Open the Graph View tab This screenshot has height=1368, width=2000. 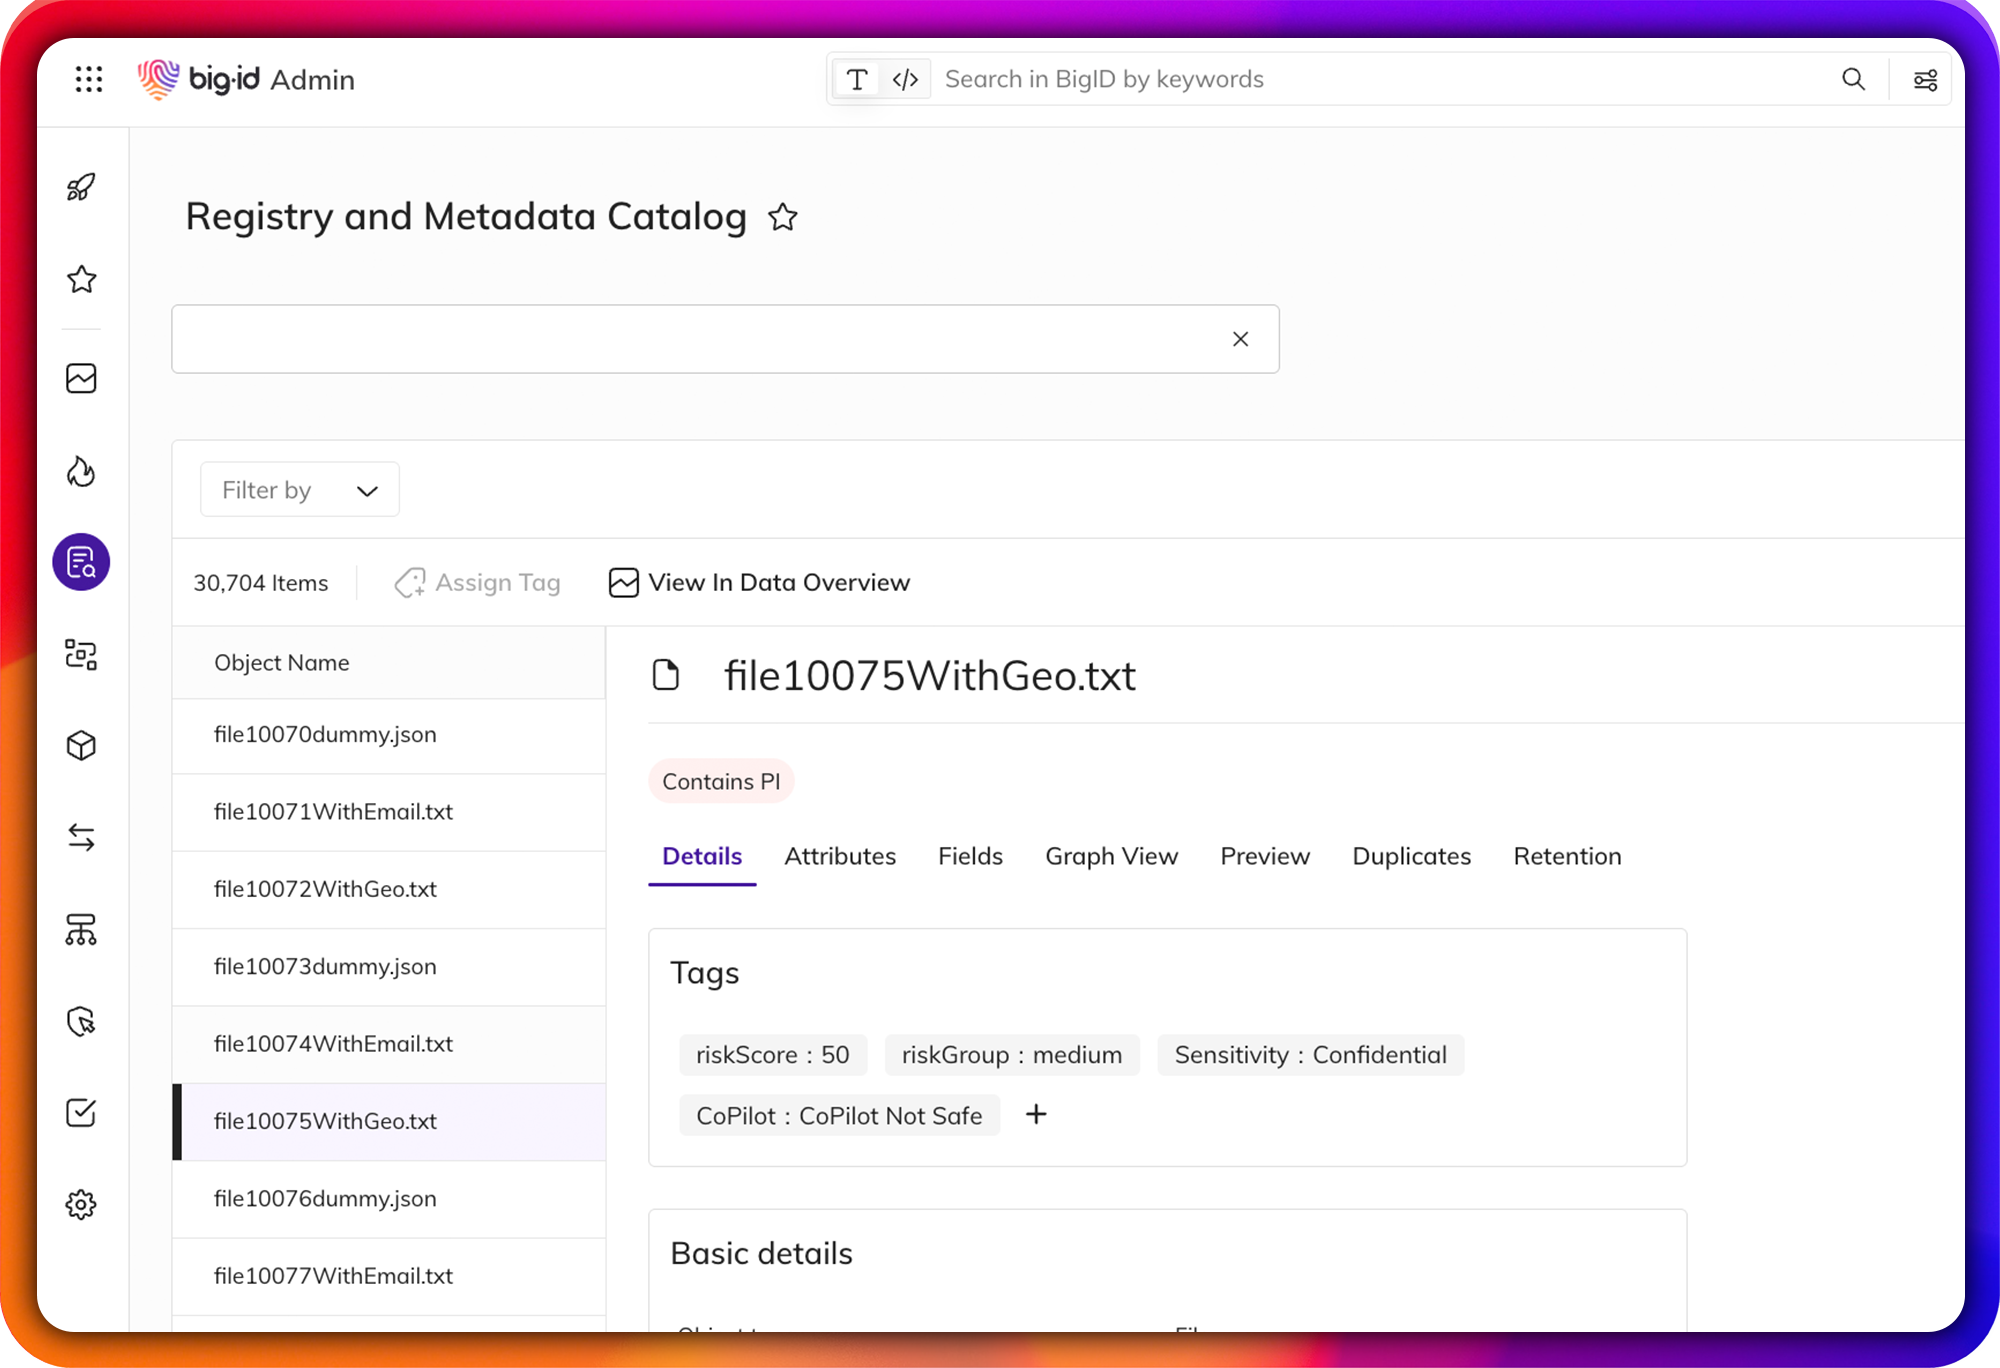coord(1111,856)
